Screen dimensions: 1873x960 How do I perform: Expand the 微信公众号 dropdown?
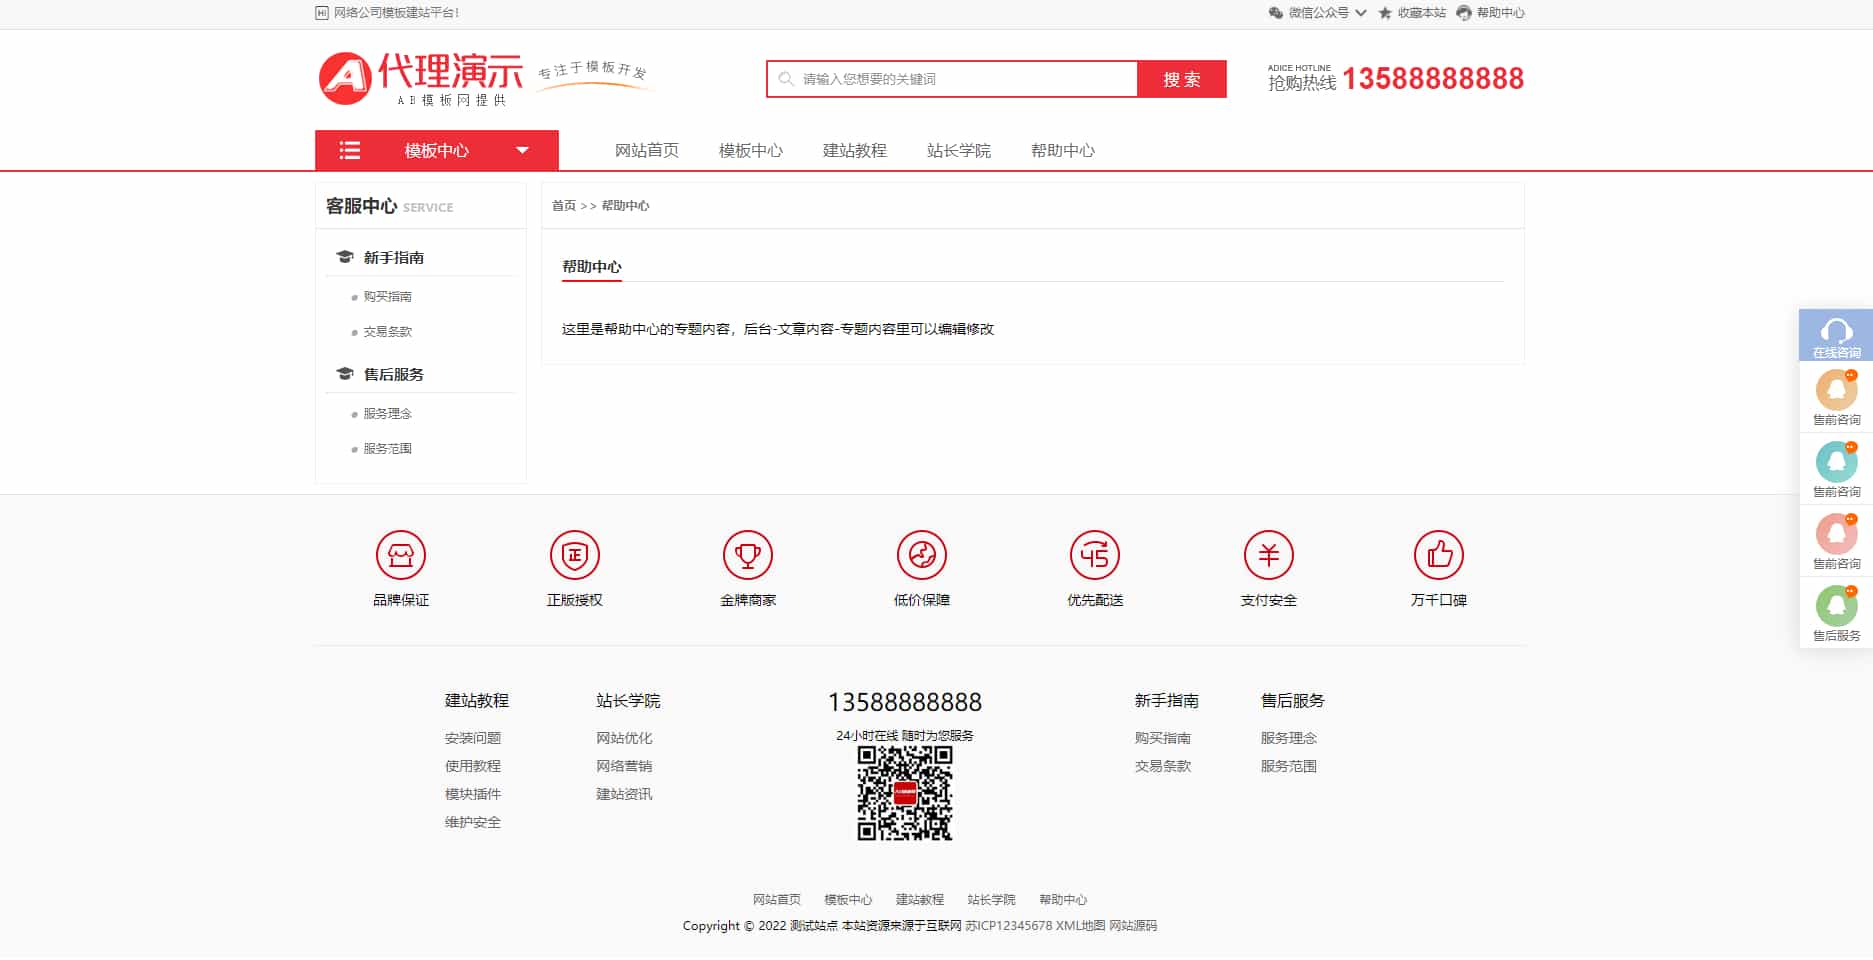[x=1317, y=13]
